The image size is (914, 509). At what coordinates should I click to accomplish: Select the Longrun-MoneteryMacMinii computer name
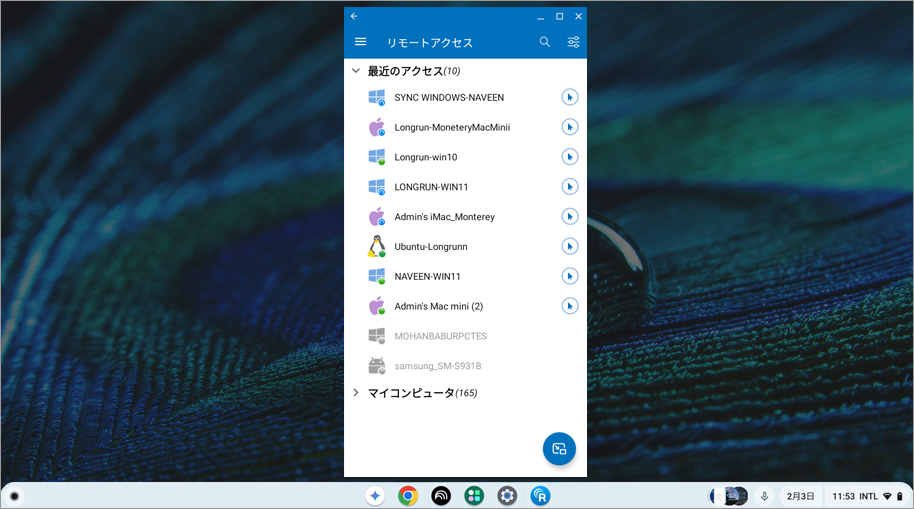coord(452,127)
